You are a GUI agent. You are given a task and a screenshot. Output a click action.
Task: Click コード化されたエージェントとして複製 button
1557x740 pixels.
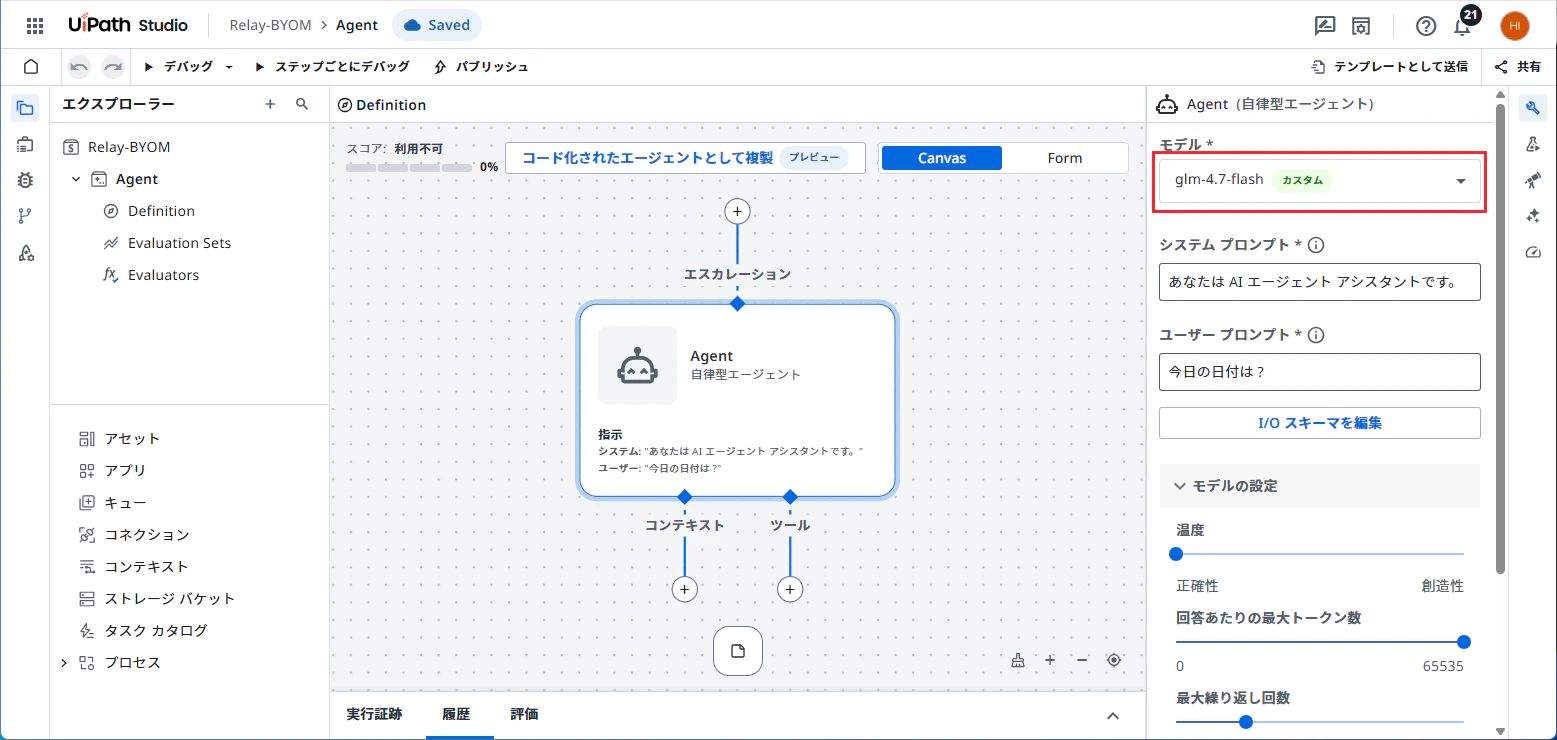click(685, 158)
